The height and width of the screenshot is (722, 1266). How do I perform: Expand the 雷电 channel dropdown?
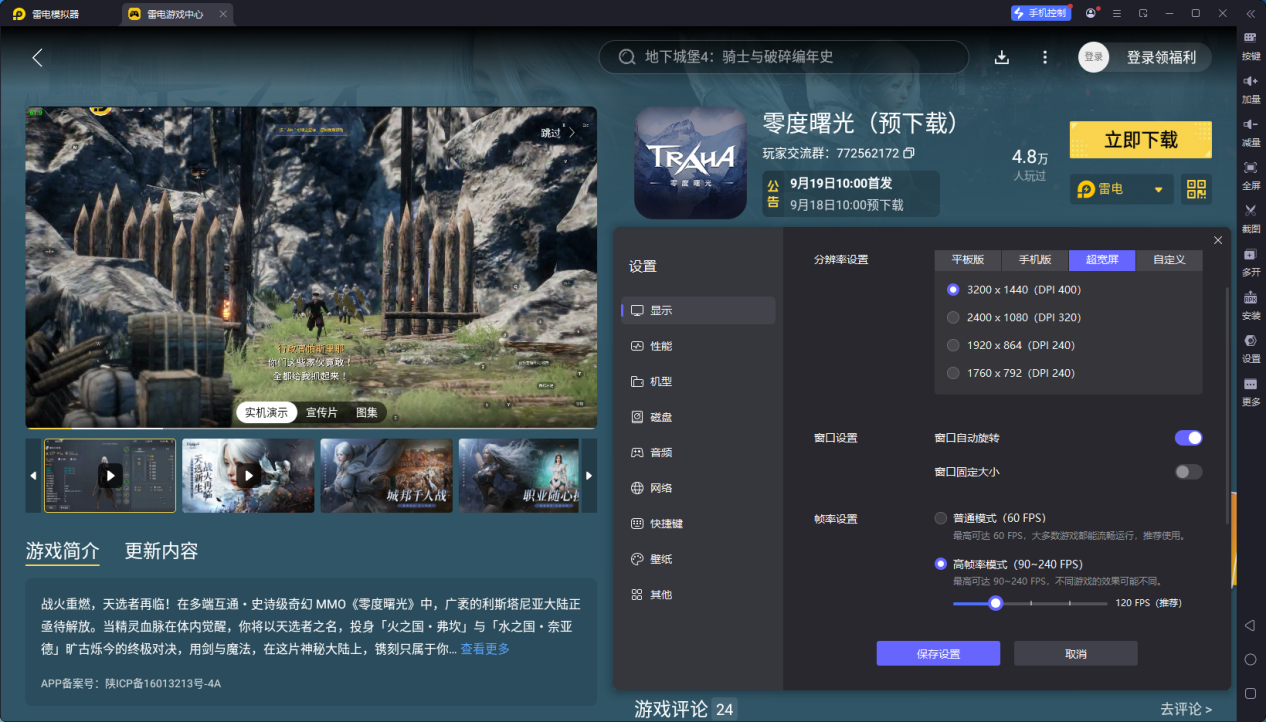[1159, 189]
